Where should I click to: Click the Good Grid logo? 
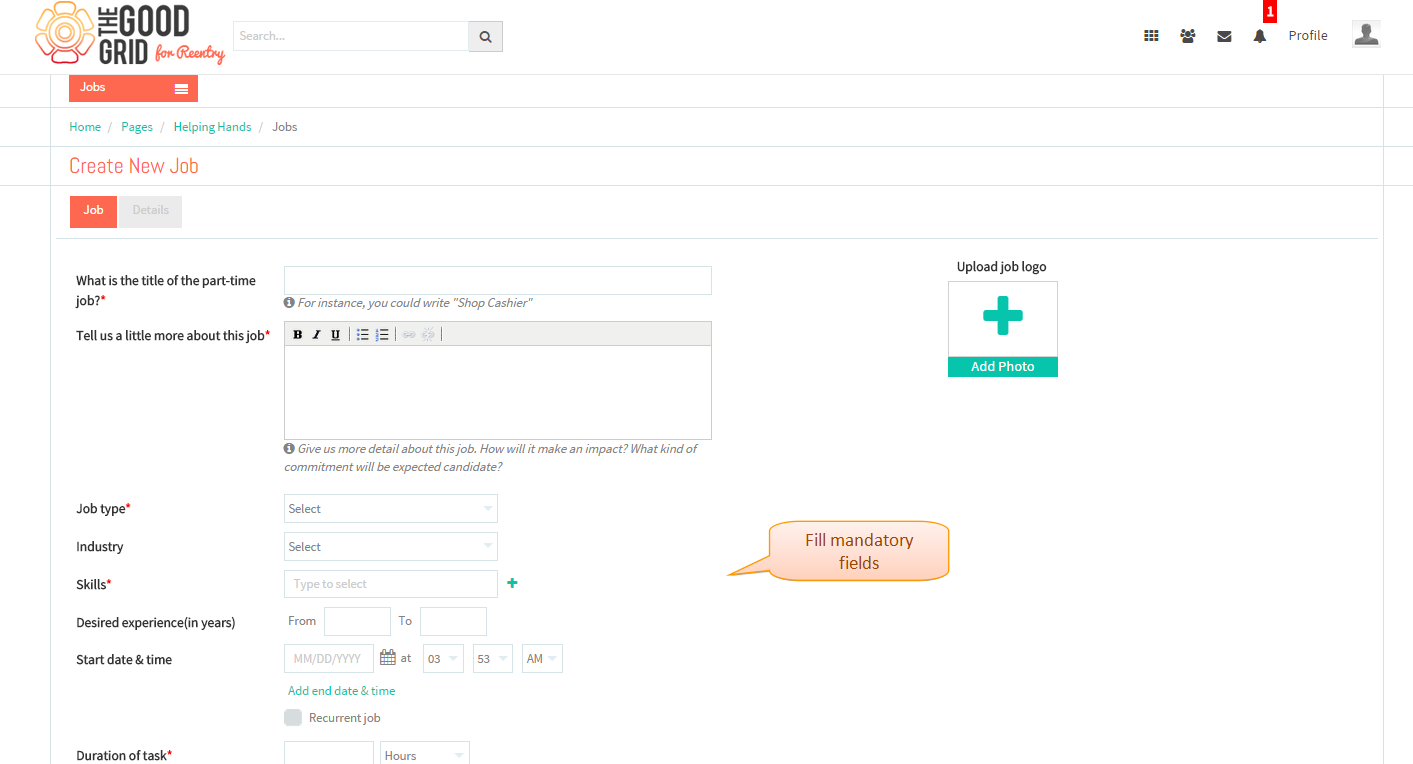coord(130,34)
